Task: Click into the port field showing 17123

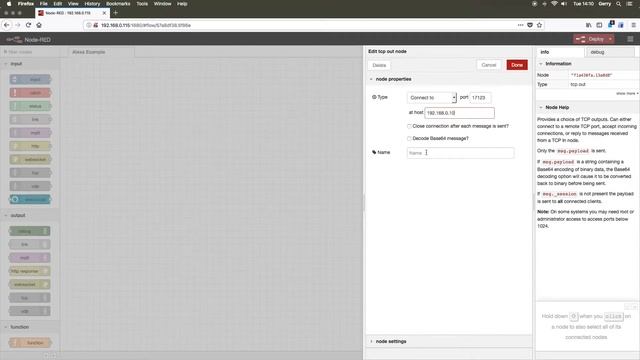Action: point(480,98)
